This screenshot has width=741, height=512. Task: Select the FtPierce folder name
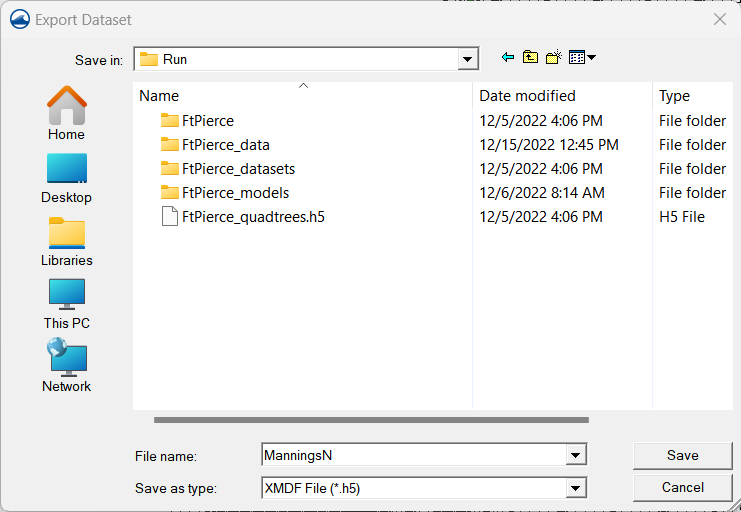tap(208, 121)
